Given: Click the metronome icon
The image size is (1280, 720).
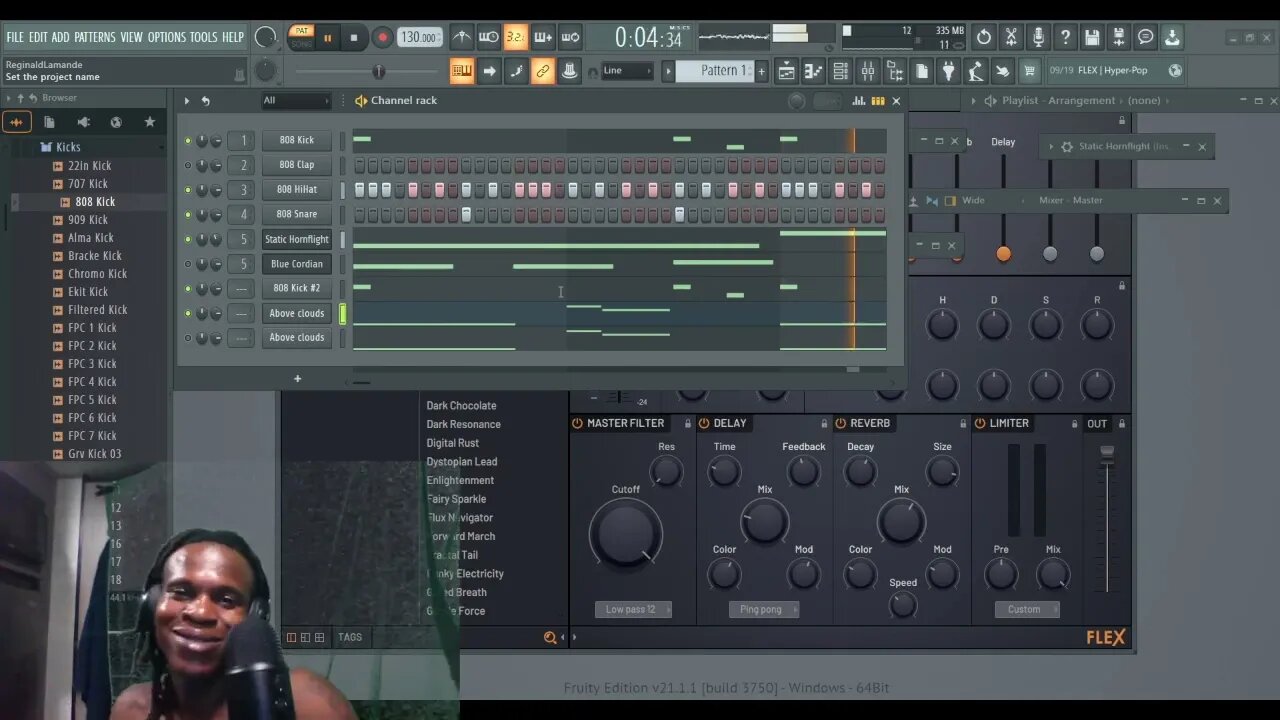Looking at the screenshot, I should pyautogui.click(x=461, y=38).
